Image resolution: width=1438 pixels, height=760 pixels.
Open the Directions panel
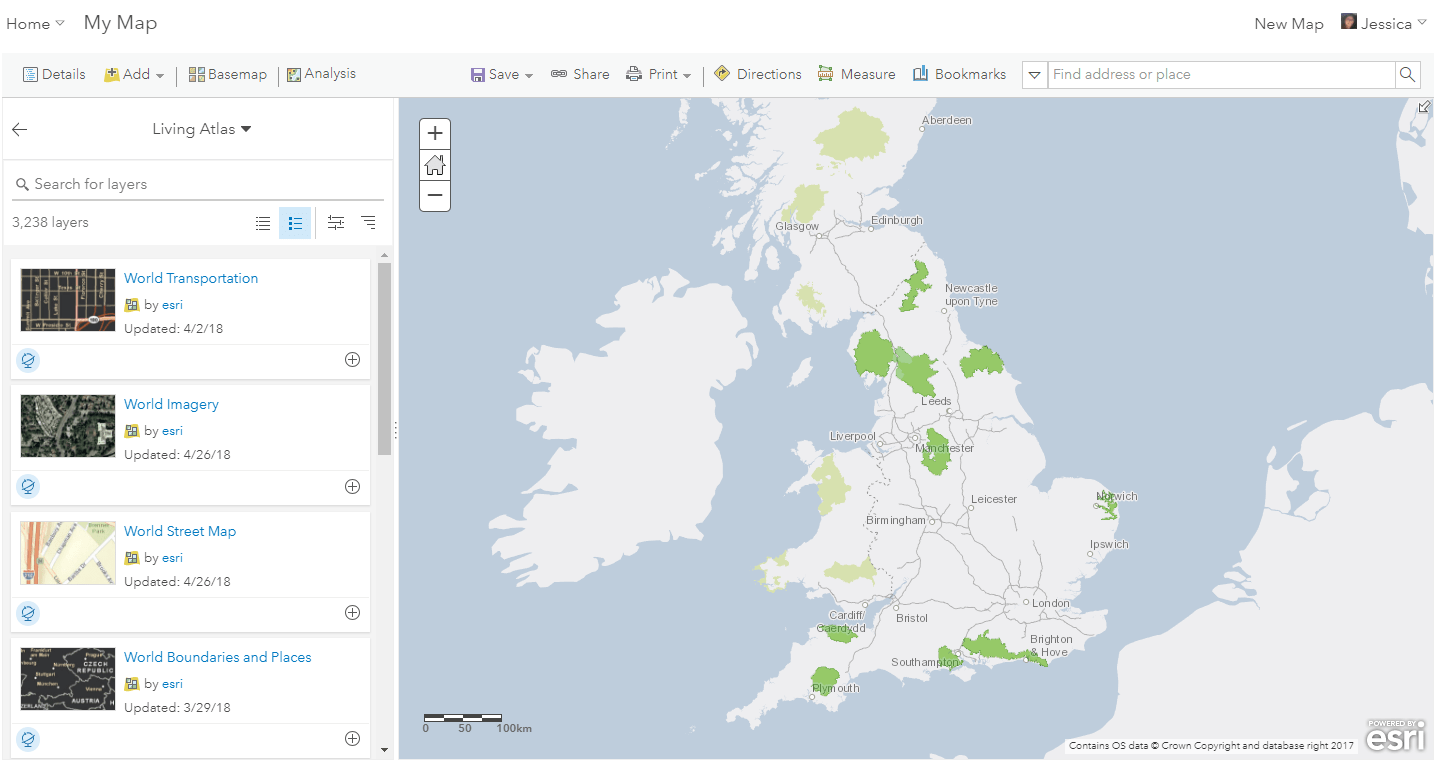click(757, 74)
